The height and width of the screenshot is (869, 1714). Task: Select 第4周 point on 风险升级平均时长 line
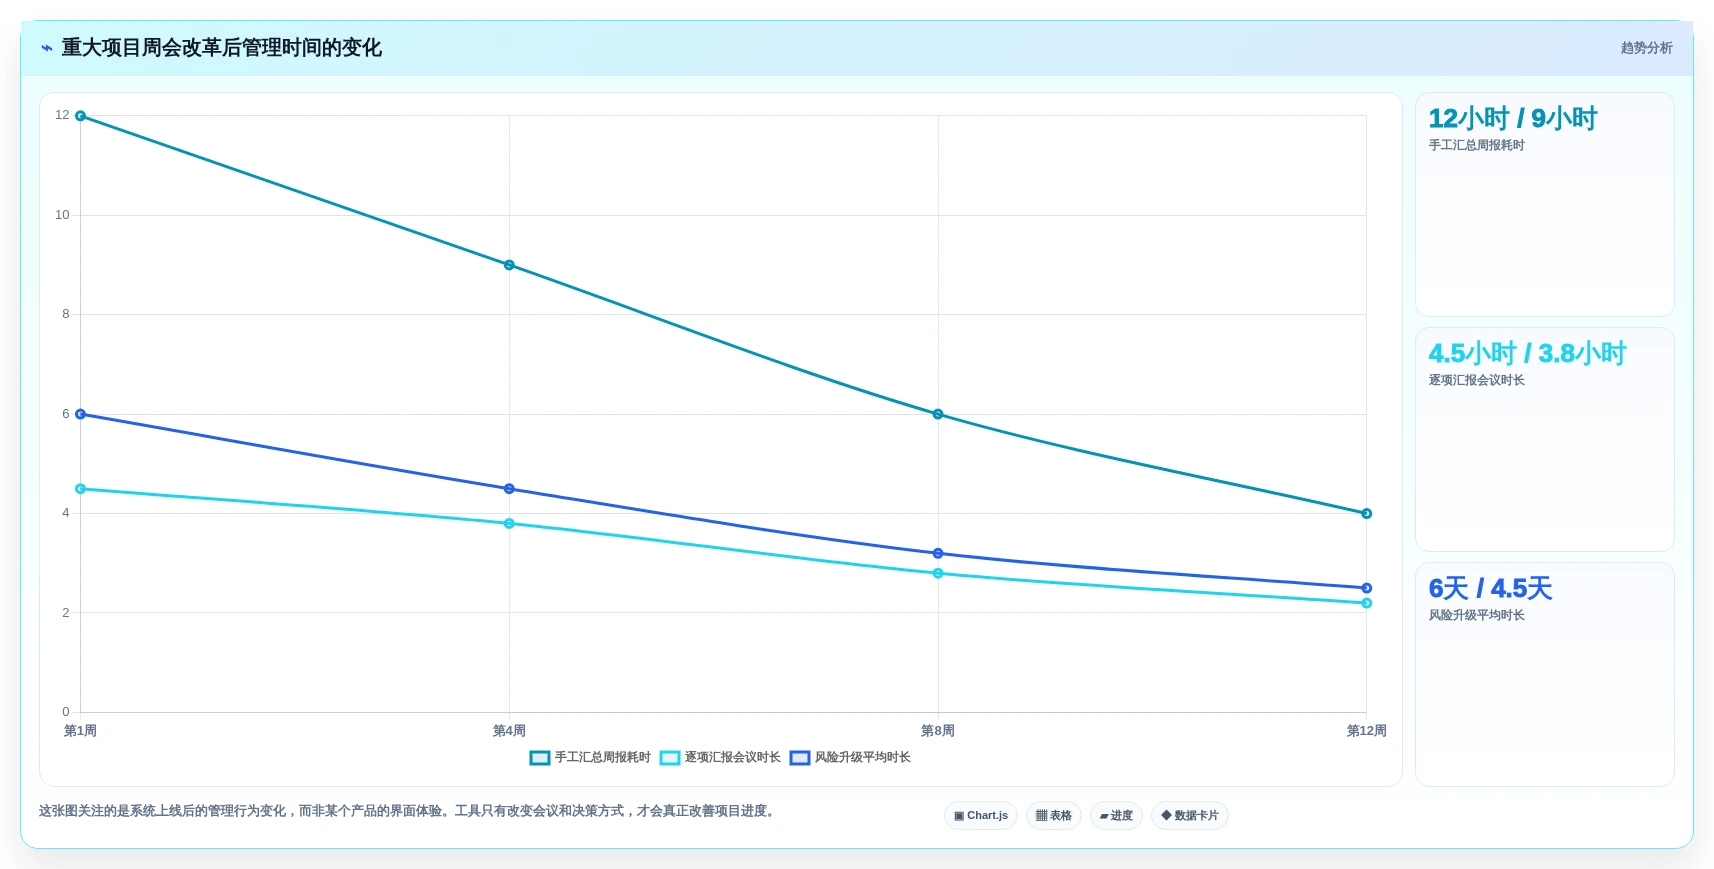[x=509, y=489]
